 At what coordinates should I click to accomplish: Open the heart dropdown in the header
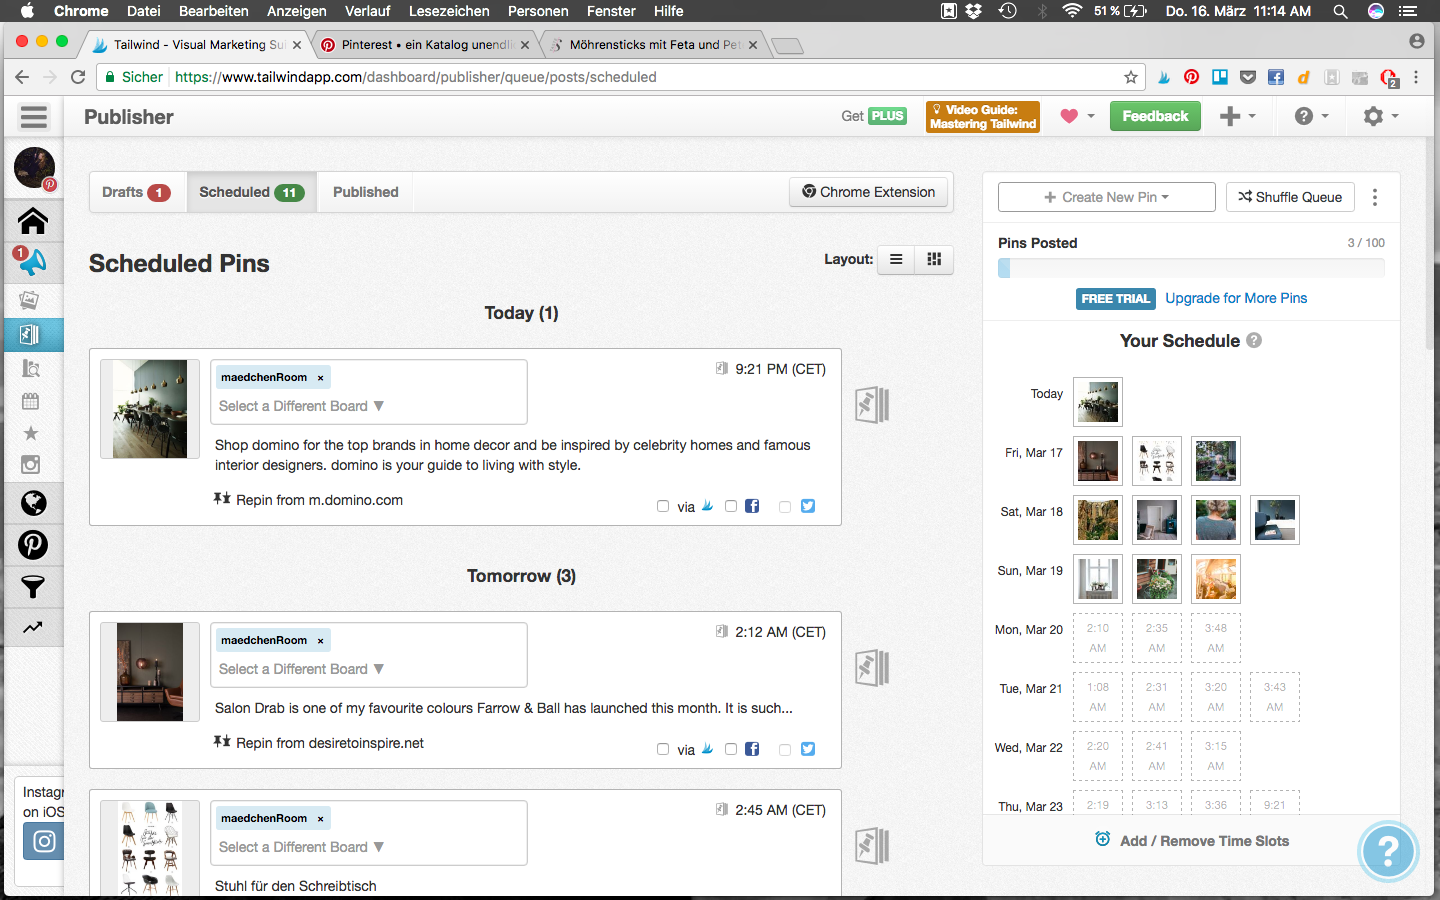pos(1077,116)
